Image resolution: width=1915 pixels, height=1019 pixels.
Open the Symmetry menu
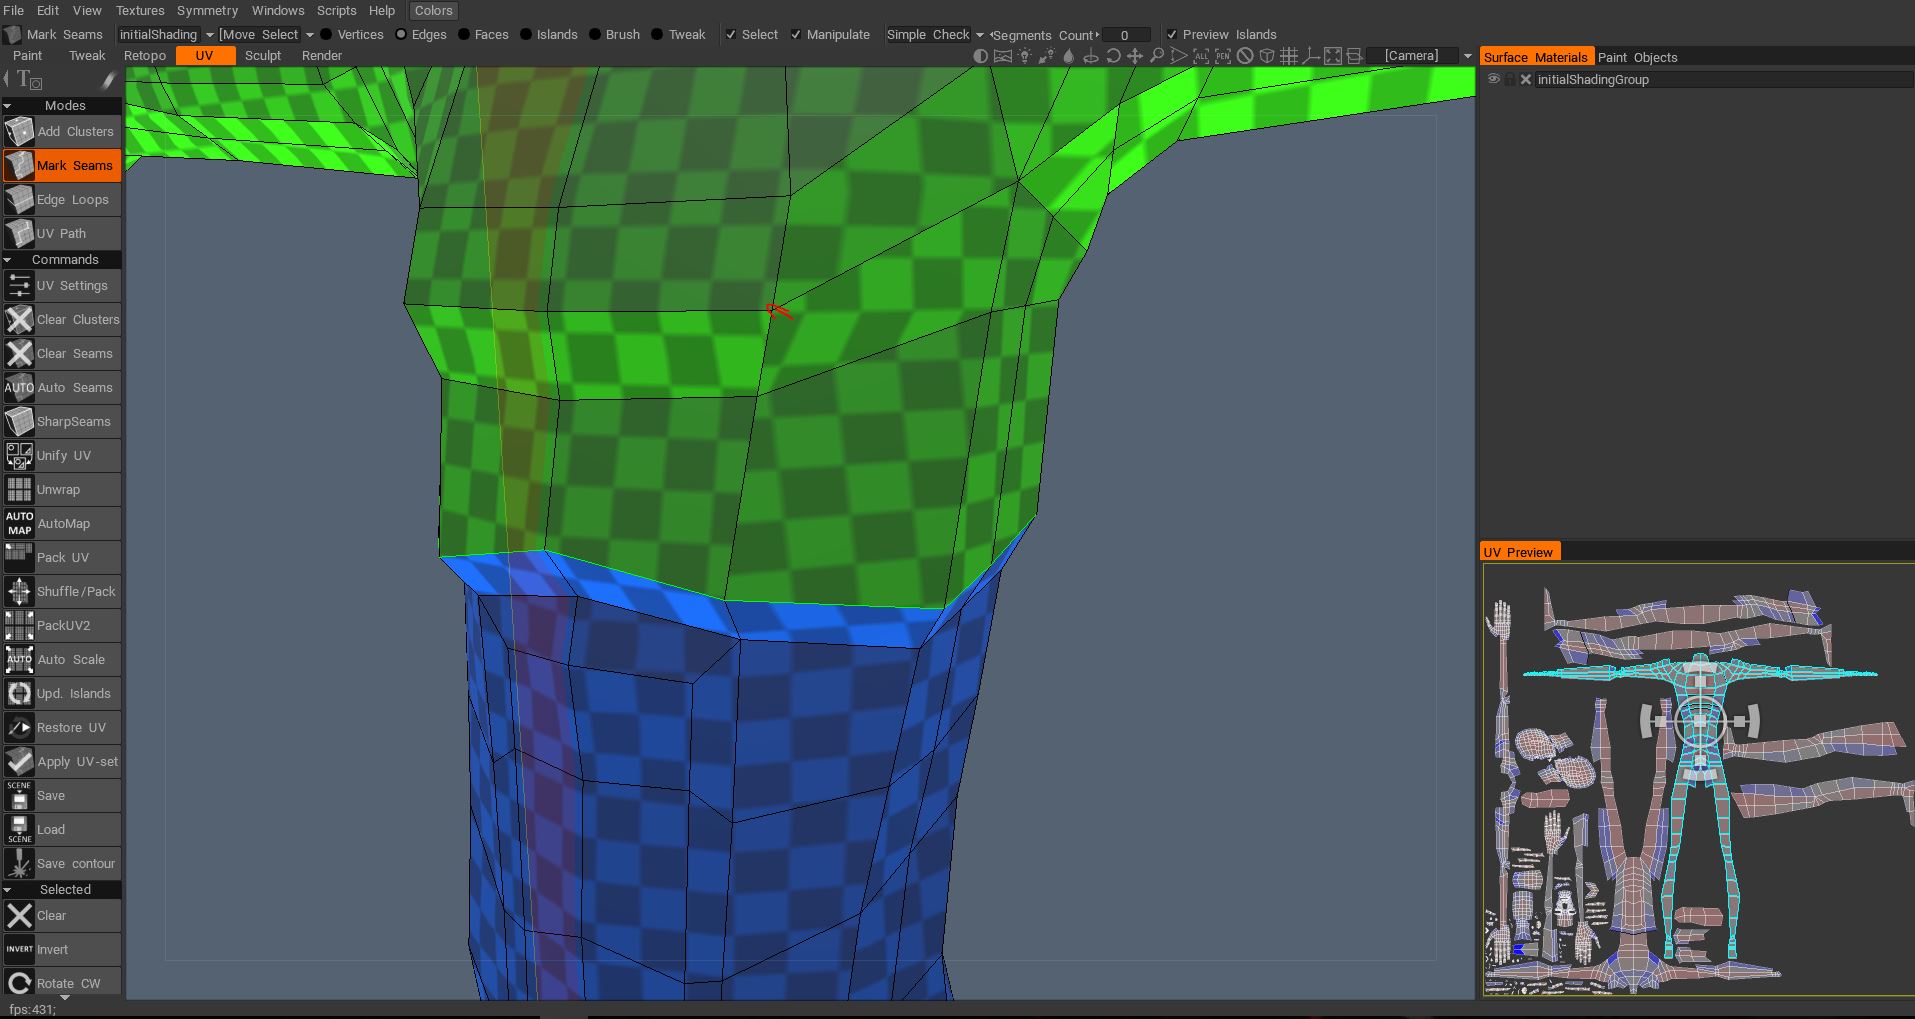click(x=207, y=11)
